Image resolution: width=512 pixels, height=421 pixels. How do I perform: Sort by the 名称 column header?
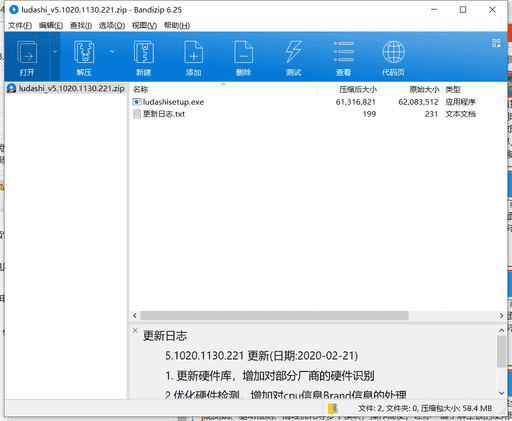pos(223,89)
